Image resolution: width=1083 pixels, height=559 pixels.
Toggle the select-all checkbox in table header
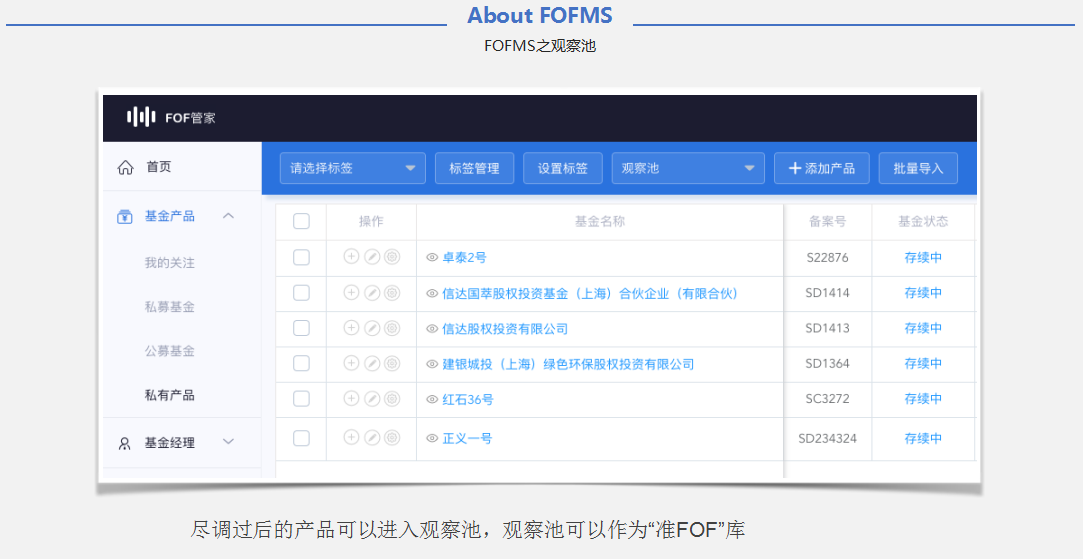(301, 221)
